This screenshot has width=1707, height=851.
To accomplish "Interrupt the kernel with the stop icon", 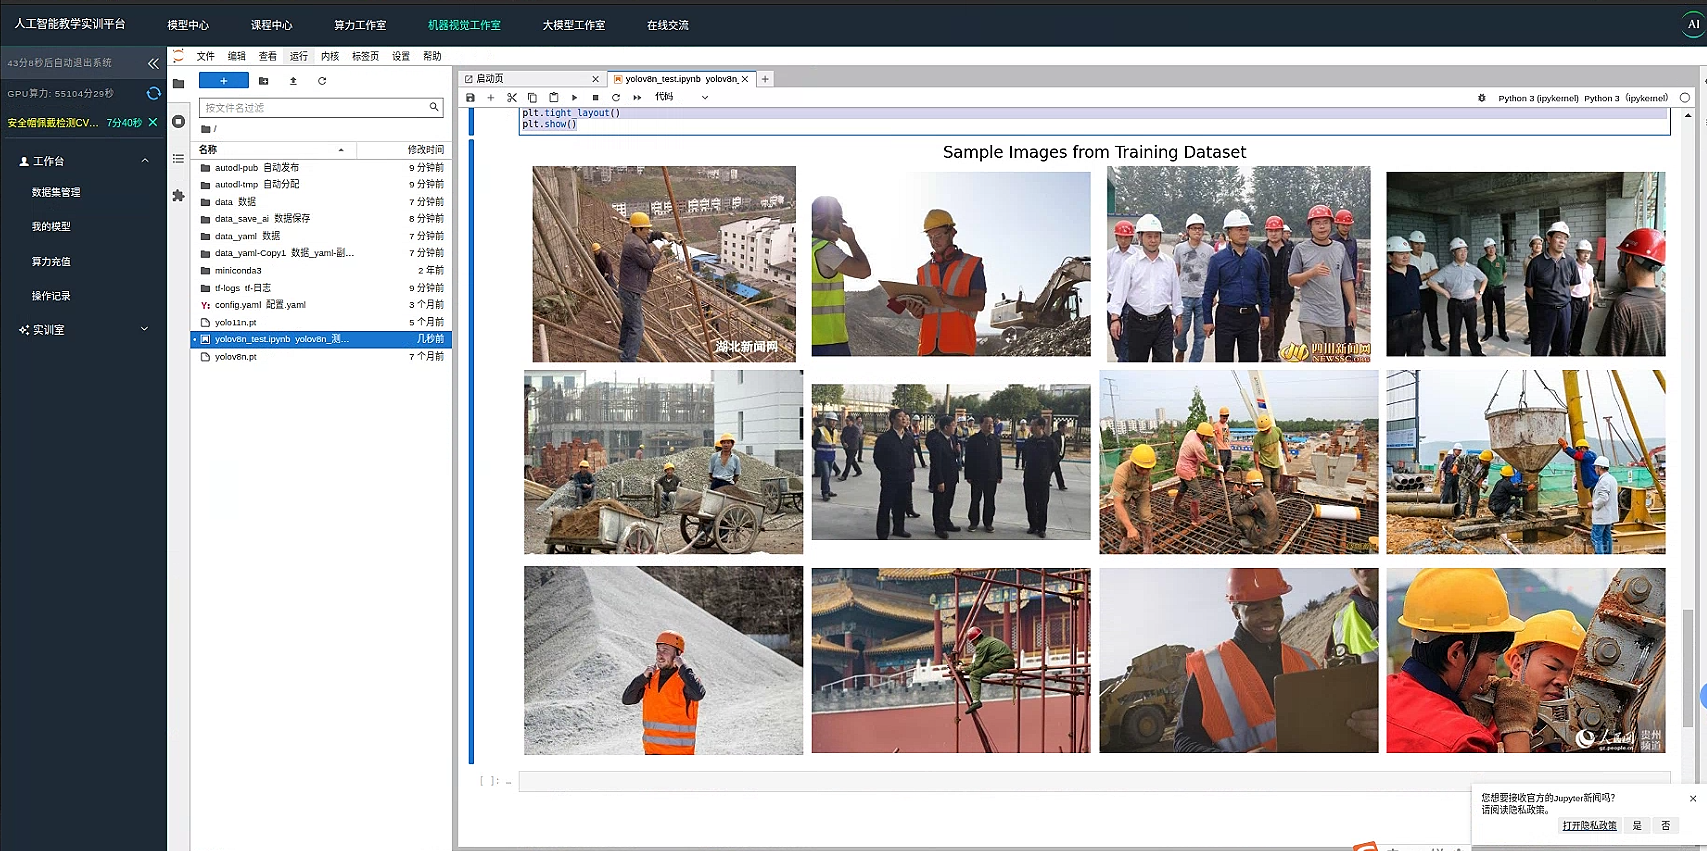I will point(595,98).
